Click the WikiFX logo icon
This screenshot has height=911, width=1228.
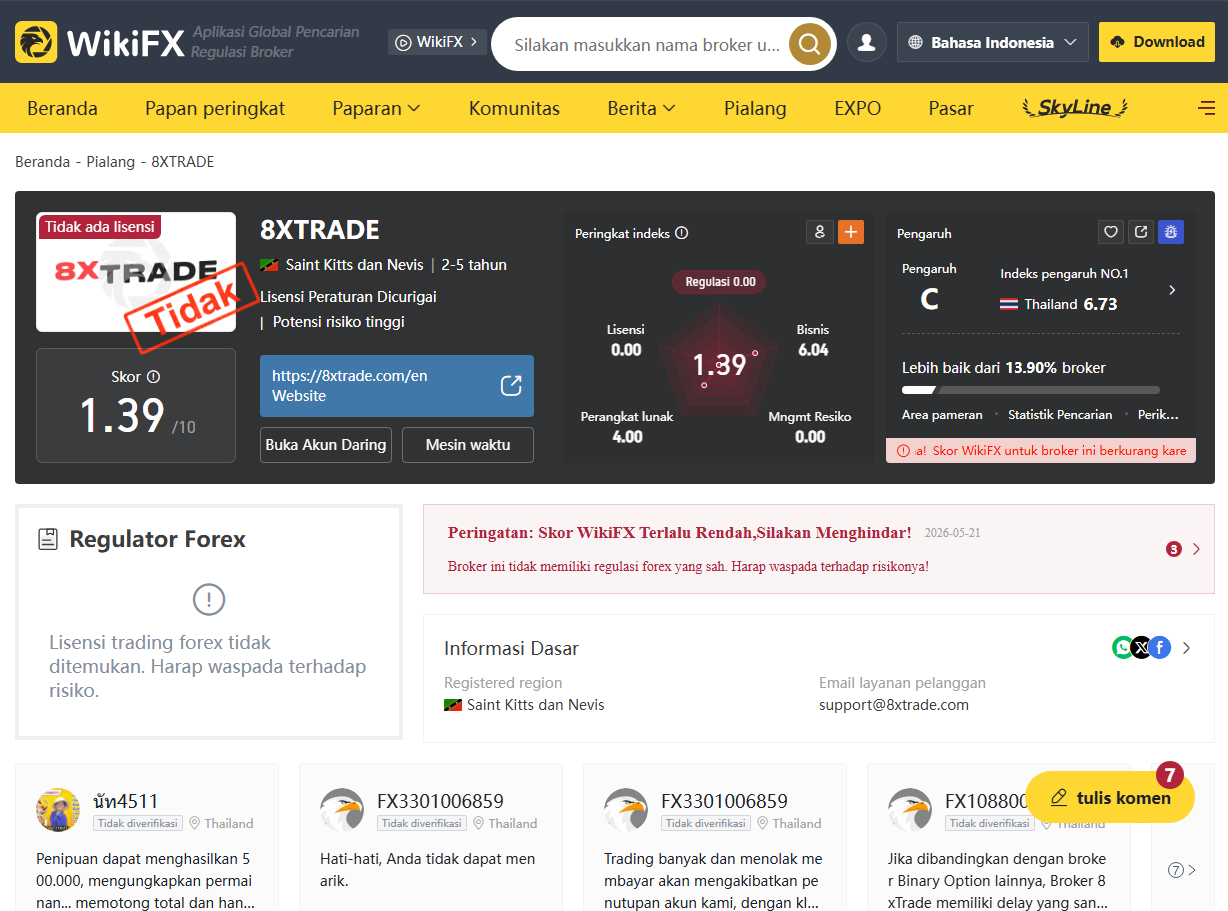tap(36, 42)
